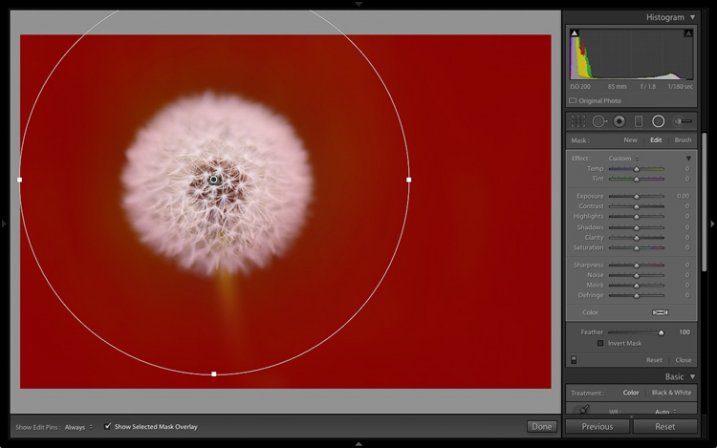
Task: Open the Effect Custom preset dropdown
Action: coord(624,158)
